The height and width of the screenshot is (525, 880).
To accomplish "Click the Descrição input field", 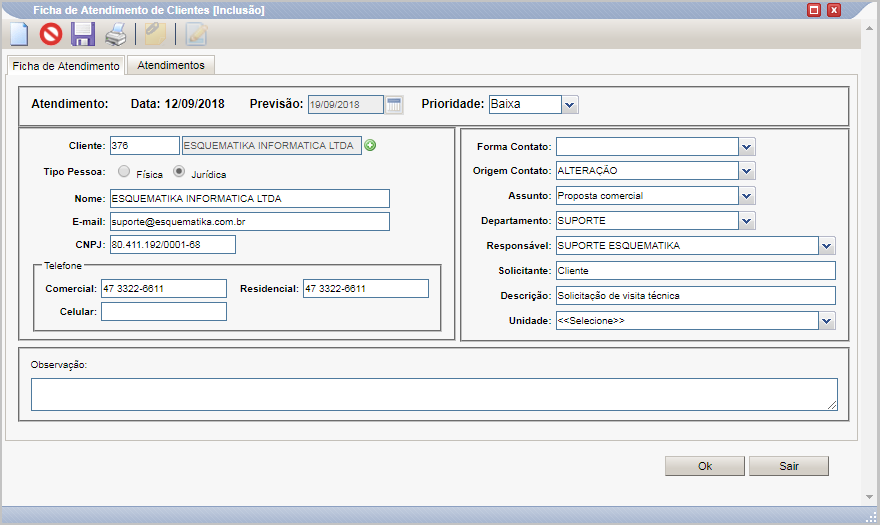I will pos(696,295).
